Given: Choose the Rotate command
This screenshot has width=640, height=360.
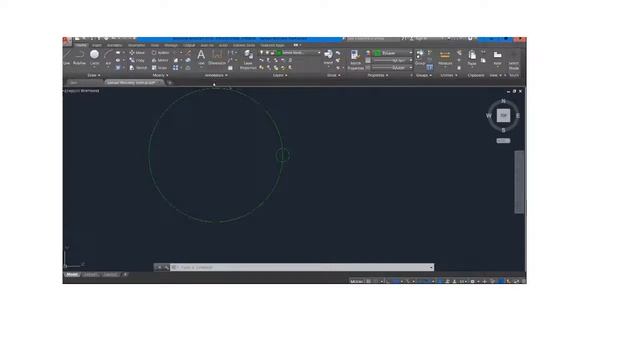Looking at the screenshot, I should (160, 53).
